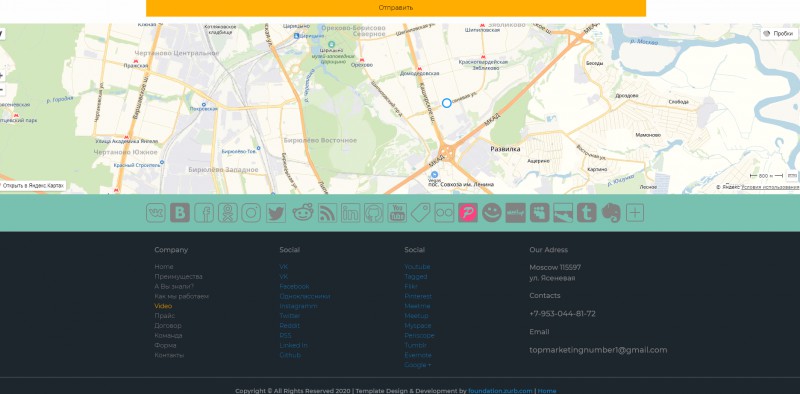
Task: Open the LinkedIn icon
Action: (x=351, y=213)
